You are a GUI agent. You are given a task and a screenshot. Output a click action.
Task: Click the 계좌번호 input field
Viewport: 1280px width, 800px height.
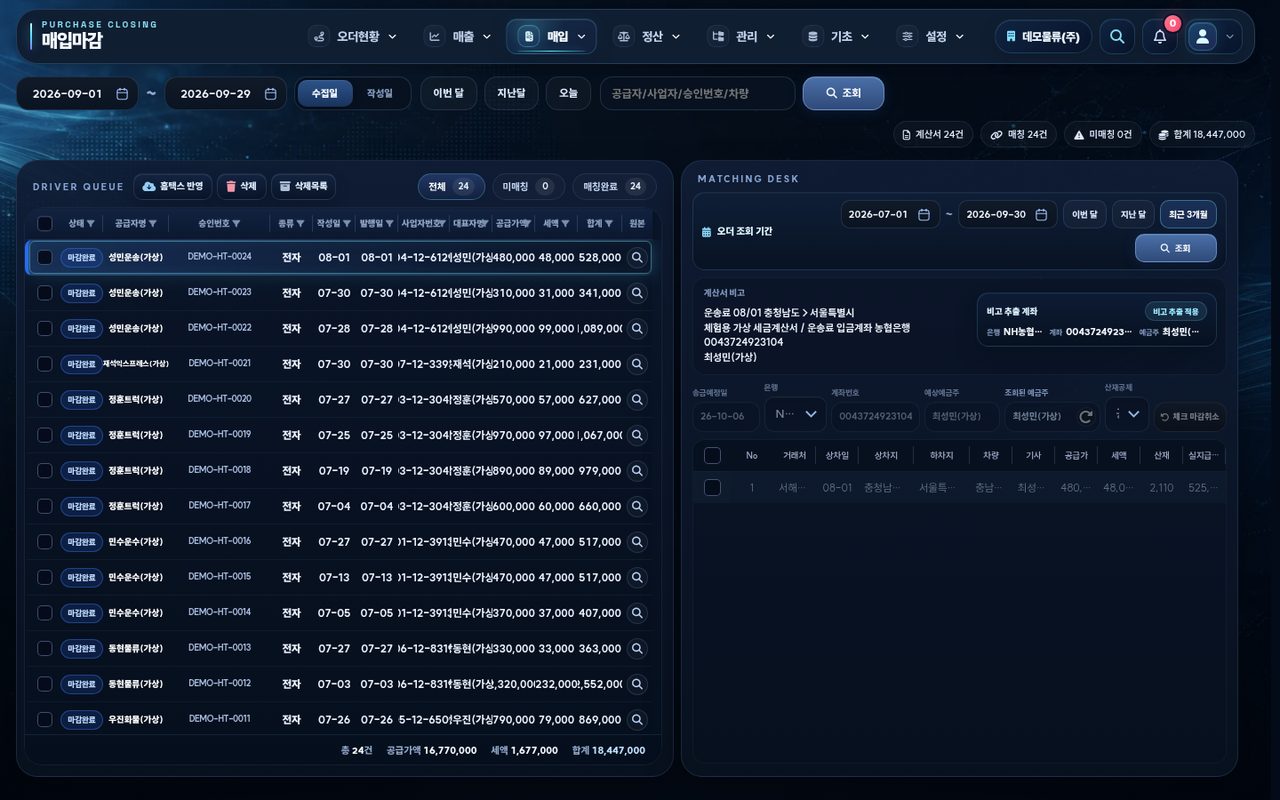tap(875, 417)
